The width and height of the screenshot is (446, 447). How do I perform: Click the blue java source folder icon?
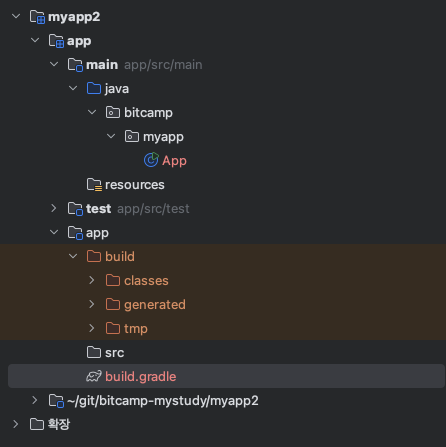94,88
